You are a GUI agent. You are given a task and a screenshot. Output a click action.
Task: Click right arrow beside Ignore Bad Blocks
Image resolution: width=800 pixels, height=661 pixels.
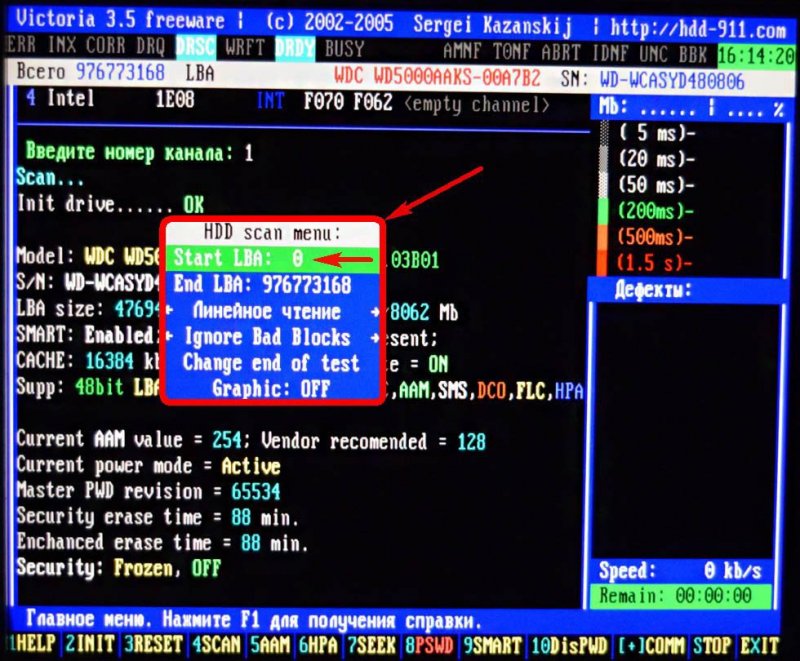(x=375, y=337)
